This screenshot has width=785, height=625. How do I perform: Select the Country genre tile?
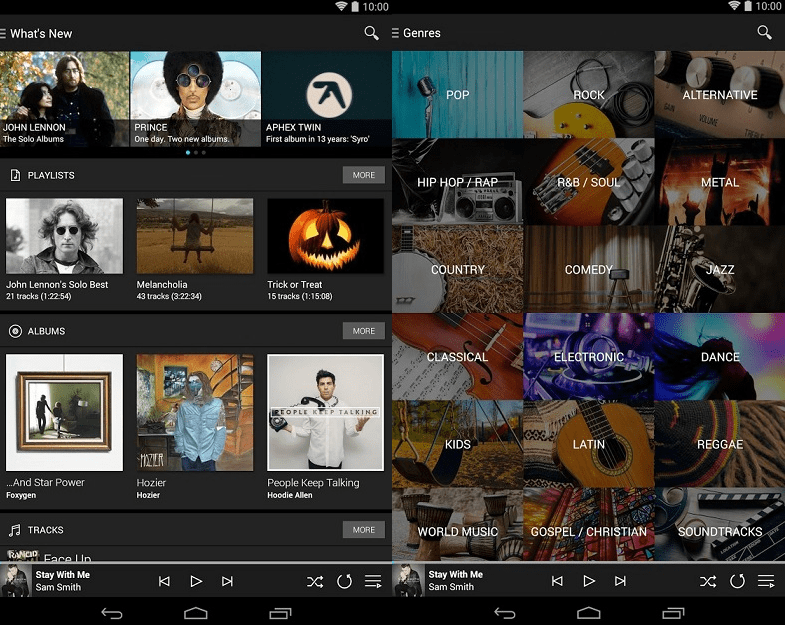(458, 269)
